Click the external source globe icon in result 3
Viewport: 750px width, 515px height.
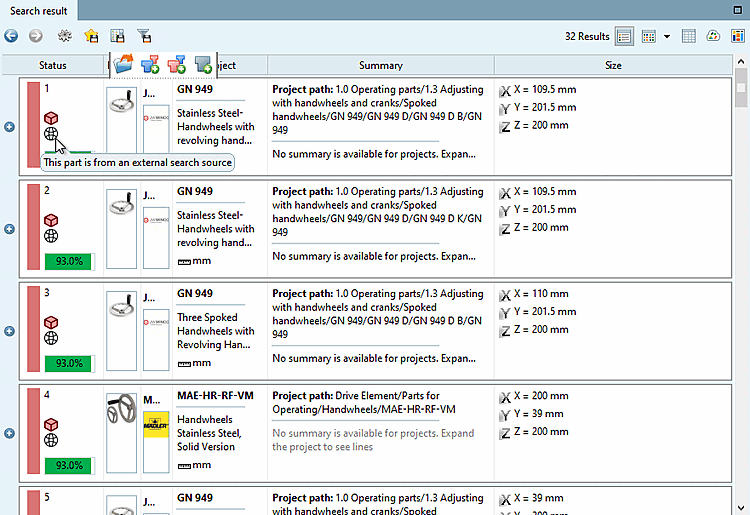pos(52,338)
